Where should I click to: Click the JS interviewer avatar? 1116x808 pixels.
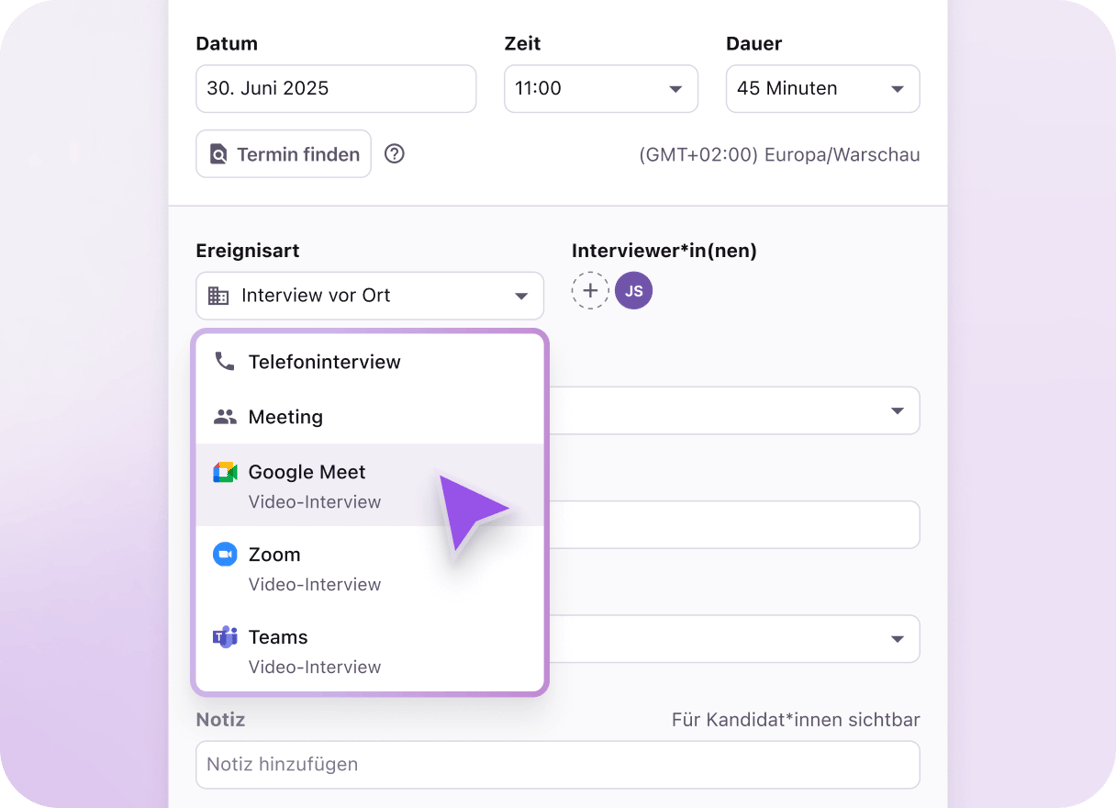tap(633, 291)
